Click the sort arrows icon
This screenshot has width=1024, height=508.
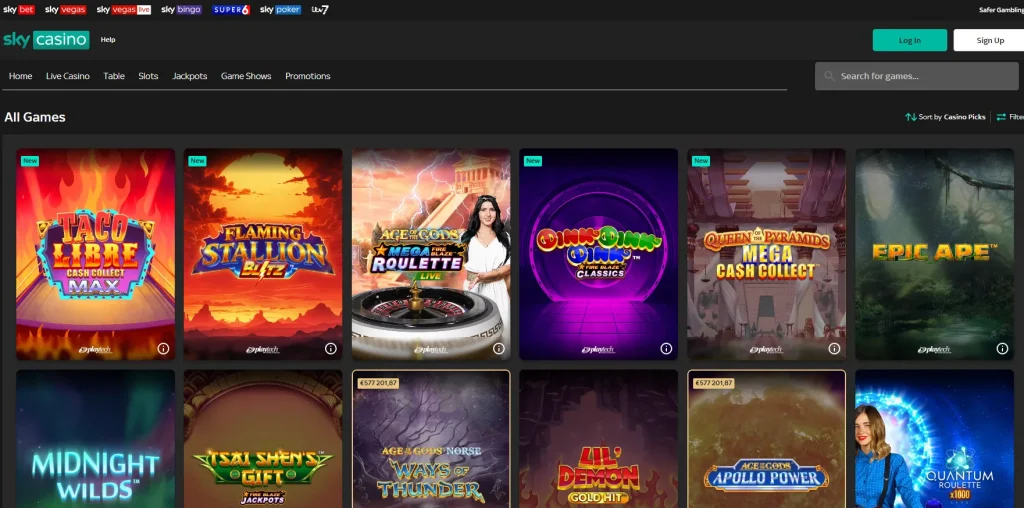point(910,117)
